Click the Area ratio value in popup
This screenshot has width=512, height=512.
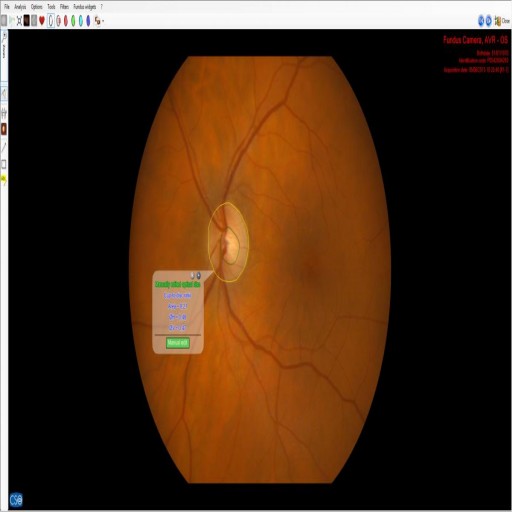pos(178,306)
